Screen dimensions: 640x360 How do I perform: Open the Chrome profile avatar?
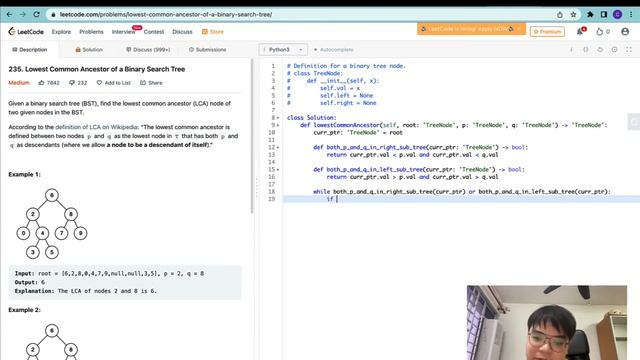click(618, 14)
